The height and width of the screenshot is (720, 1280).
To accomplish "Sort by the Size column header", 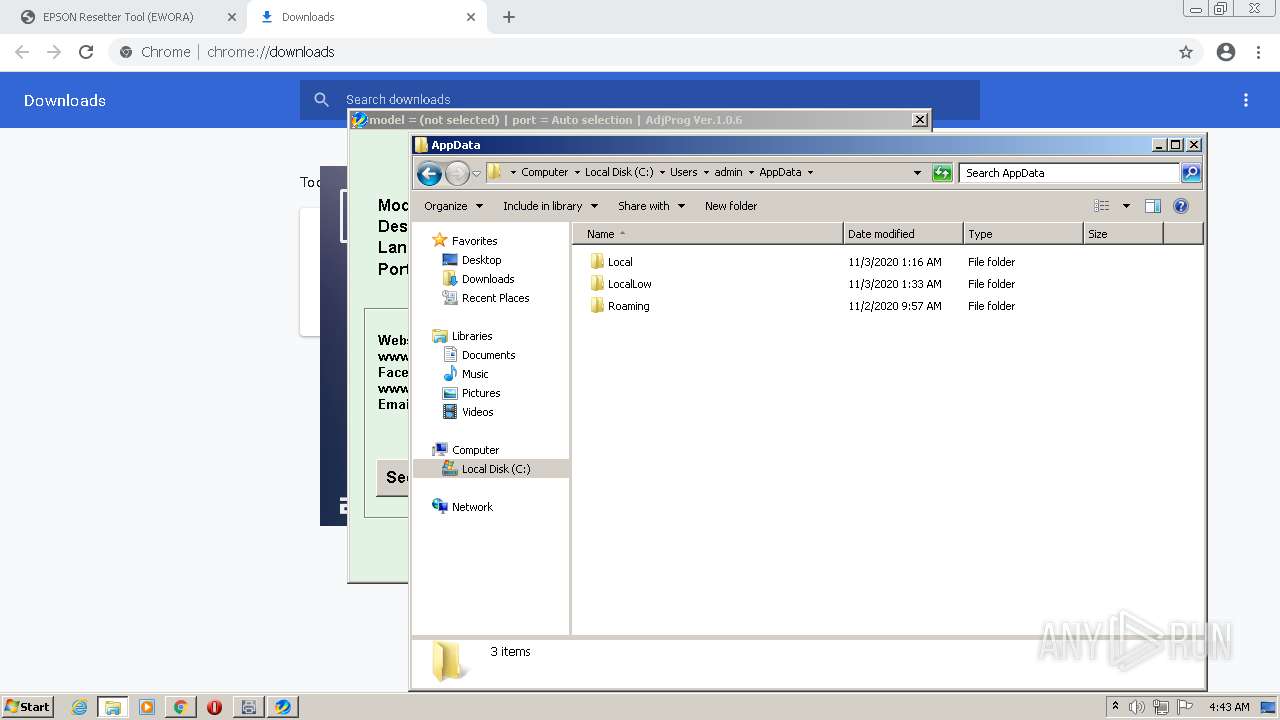I will (1123, 234).
